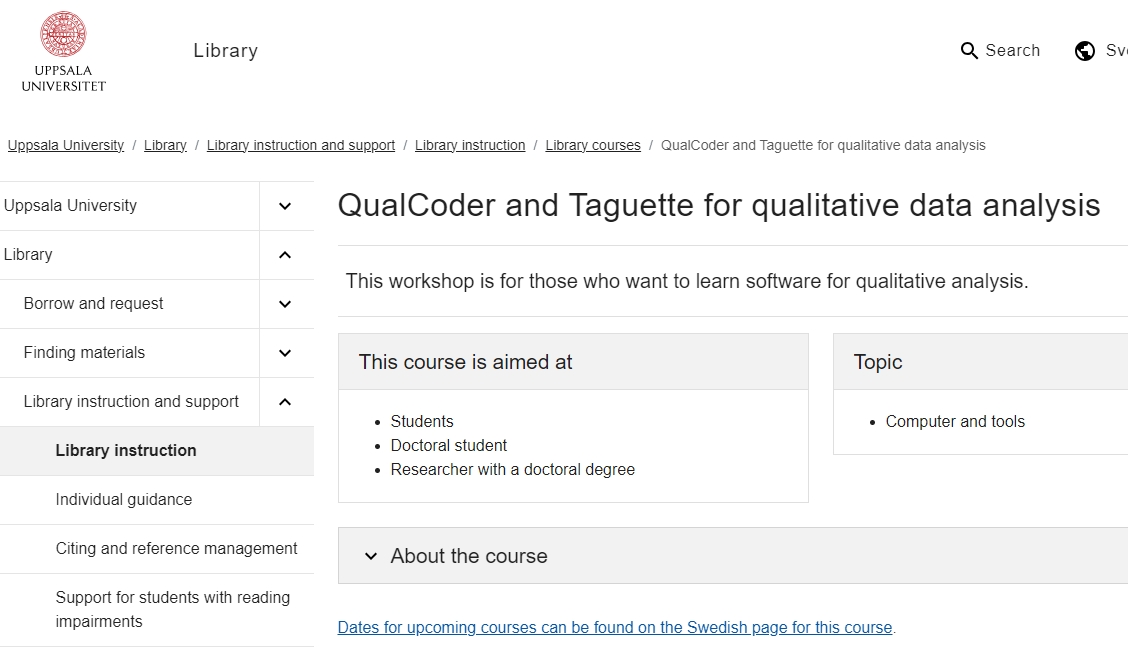This screenshot has width=1128, height=648.
Task: Expand the Borrow and request chevron
Action: [x=285, y=304]
